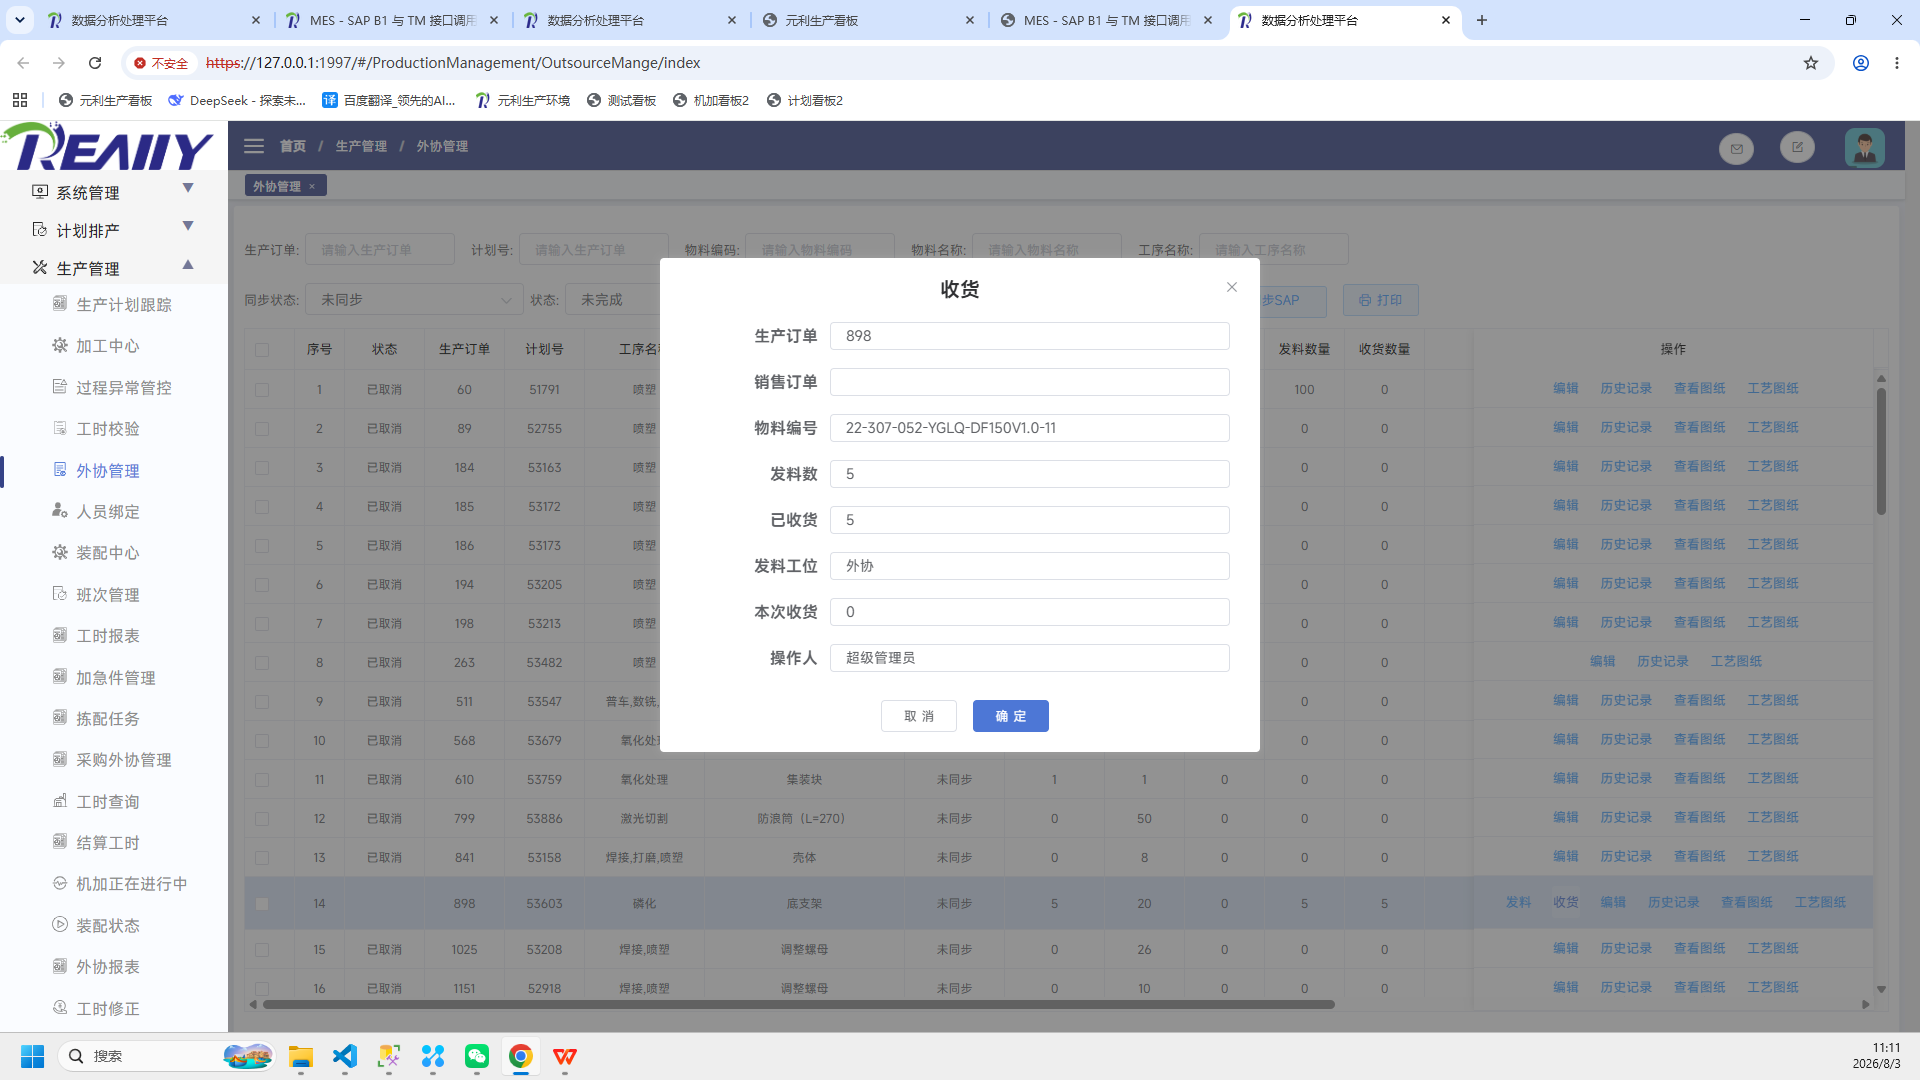The width and height of the screenshot is (1920, 1080).
Task: Go to 首页 breadcrumb
Action: click(x=293, y=146)
